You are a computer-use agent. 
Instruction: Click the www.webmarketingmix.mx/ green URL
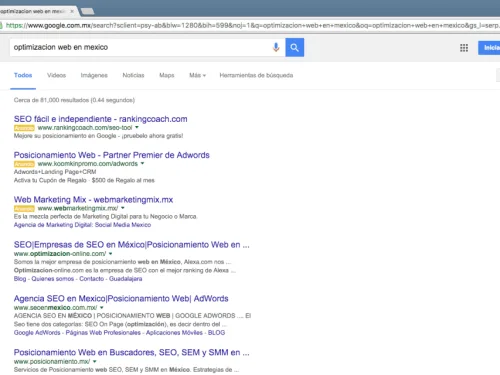click(x=78, y=208)
